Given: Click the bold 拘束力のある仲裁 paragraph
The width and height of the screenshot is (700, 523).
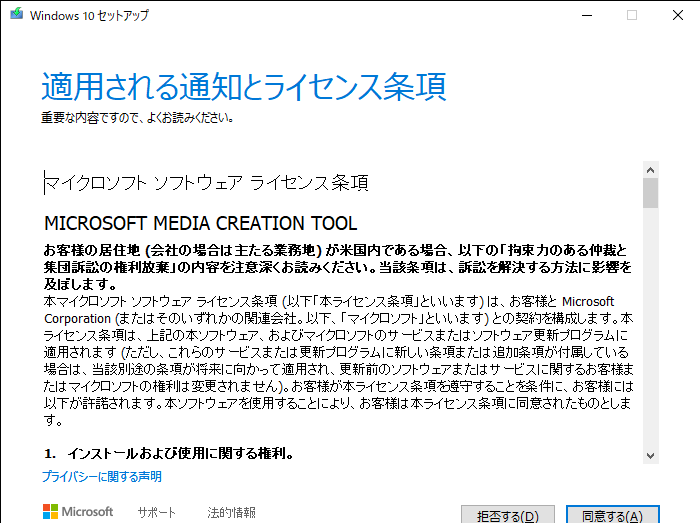Looking at the screenshot, I should coord(338,267).
